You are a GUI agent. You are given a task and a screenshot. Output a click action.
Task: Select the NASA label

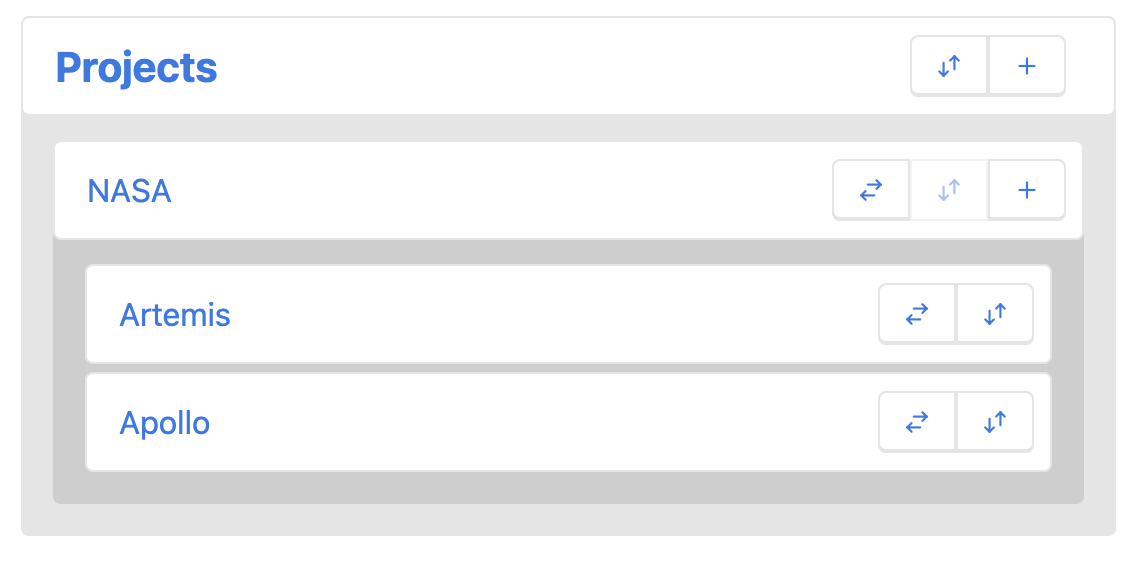(130, 191)
